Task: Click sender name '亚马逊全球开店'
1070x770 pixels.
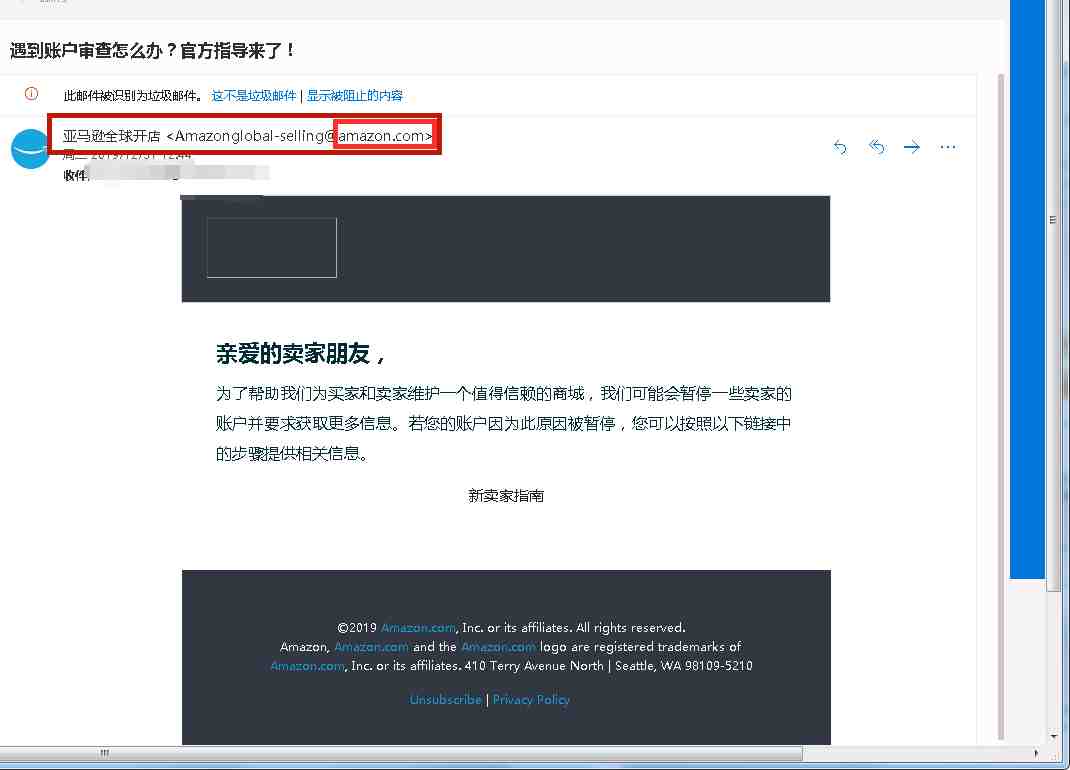Action: [x=111, y=136]
